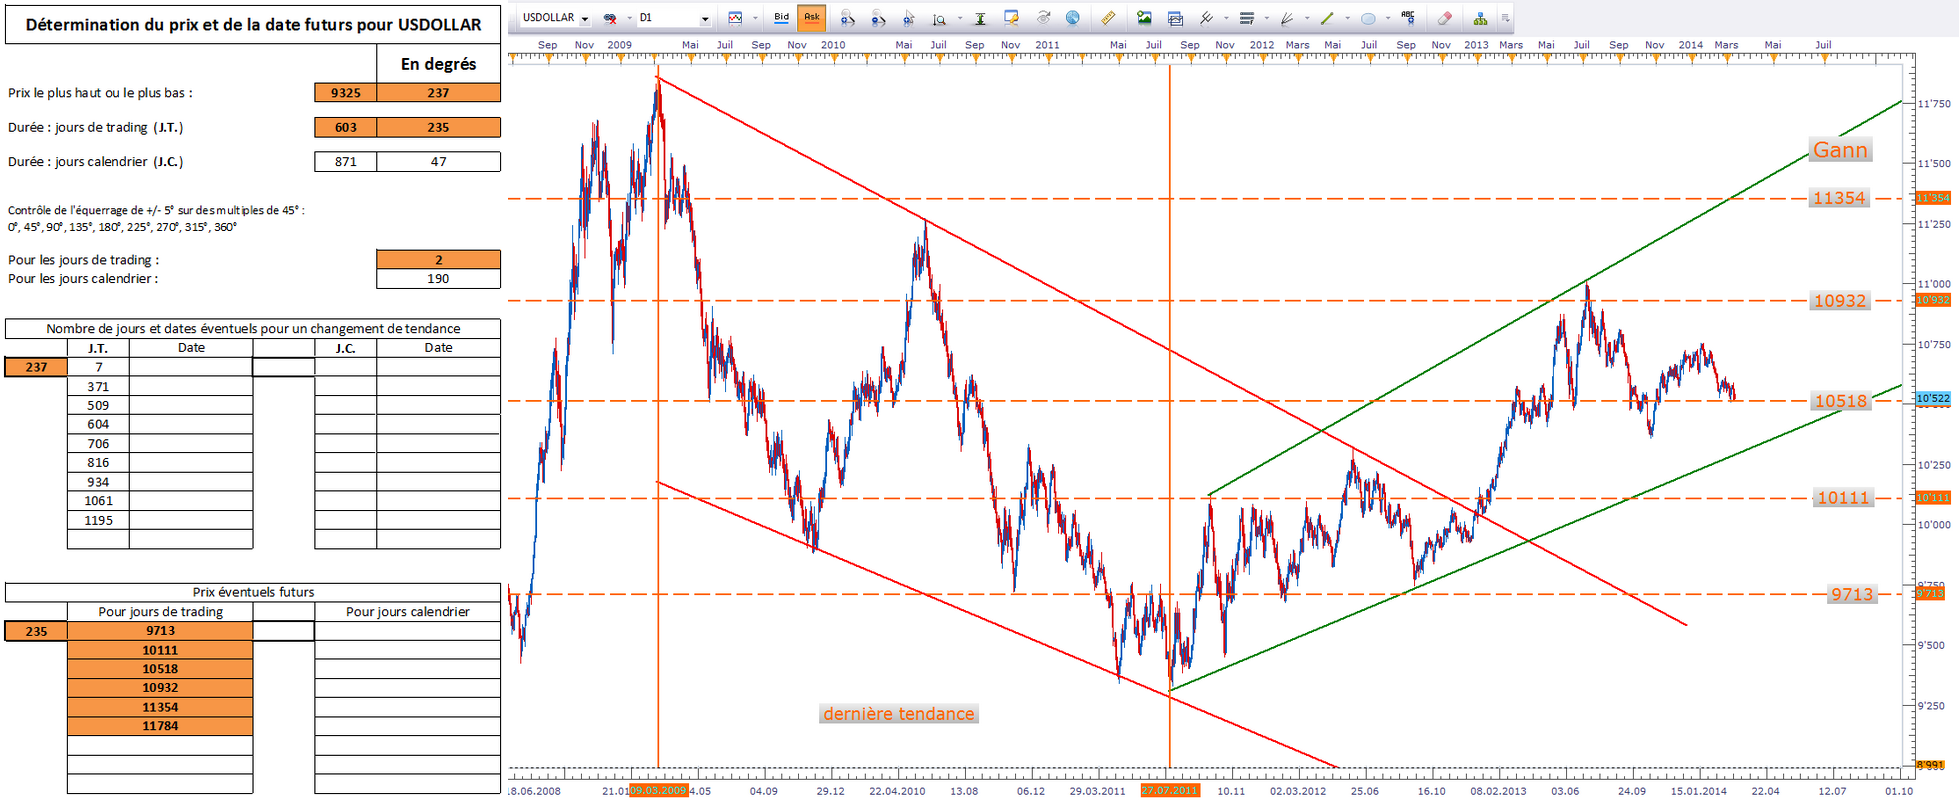The image size is (1959, 800).
Task: Click the zoom in magnifier icon
Action: click(846, 18)
